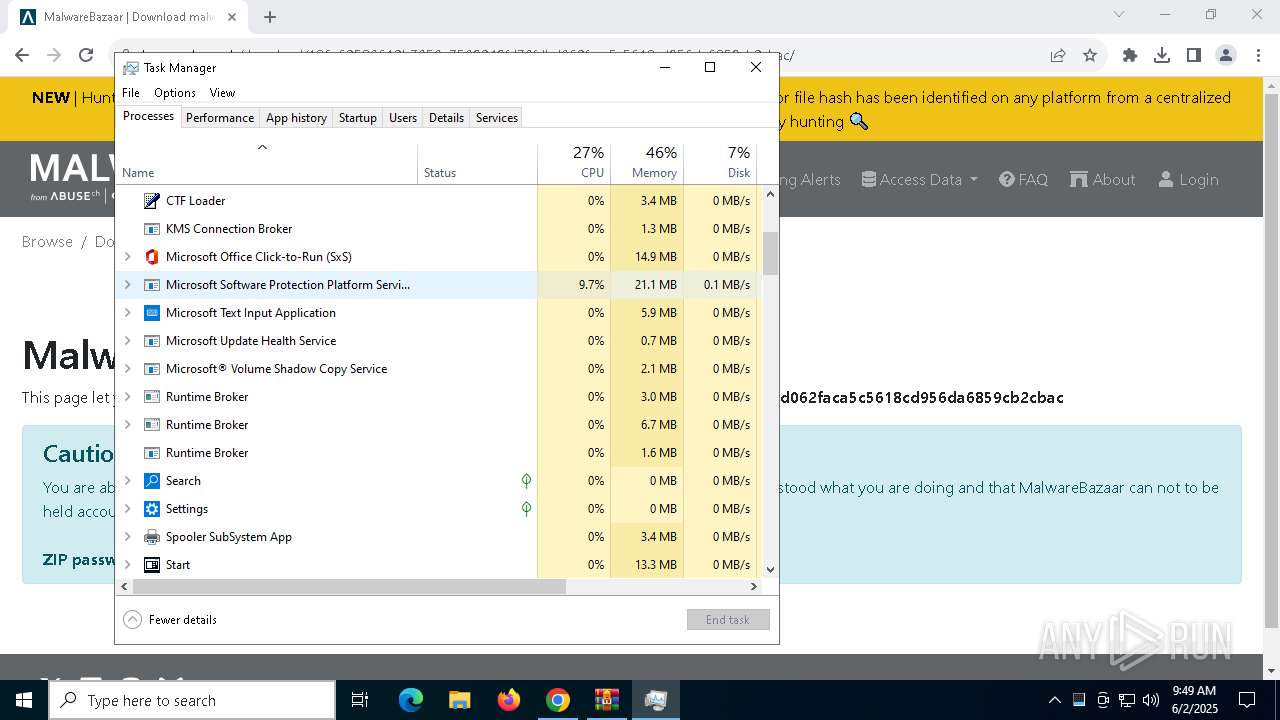Click the taskbar search input box
The height and width of the screenshot is (720, 1280).
(192, 700)
